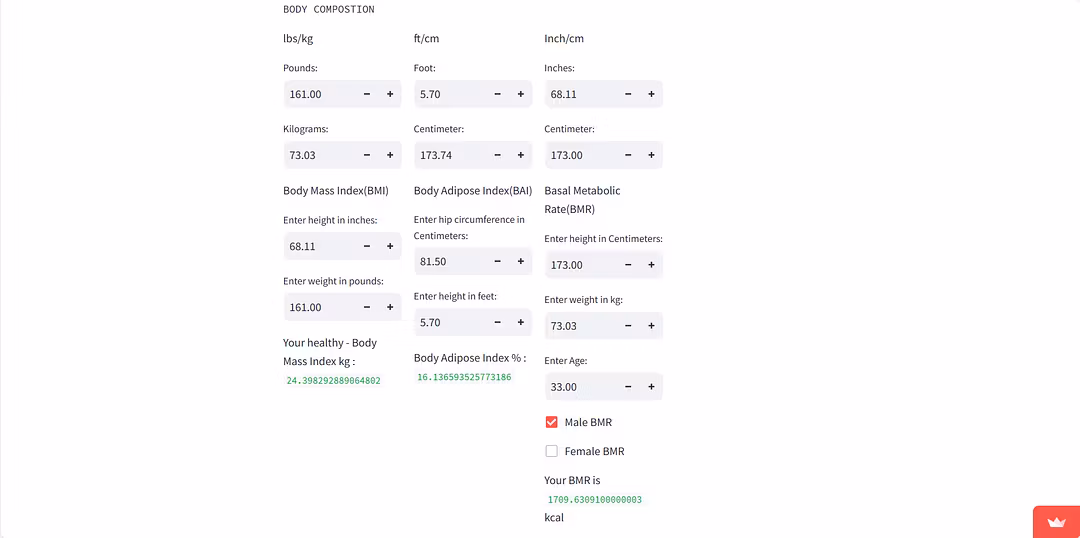Enable the Female BMR checkbox
Screen dimensions: 1080x538
(551, 451)
